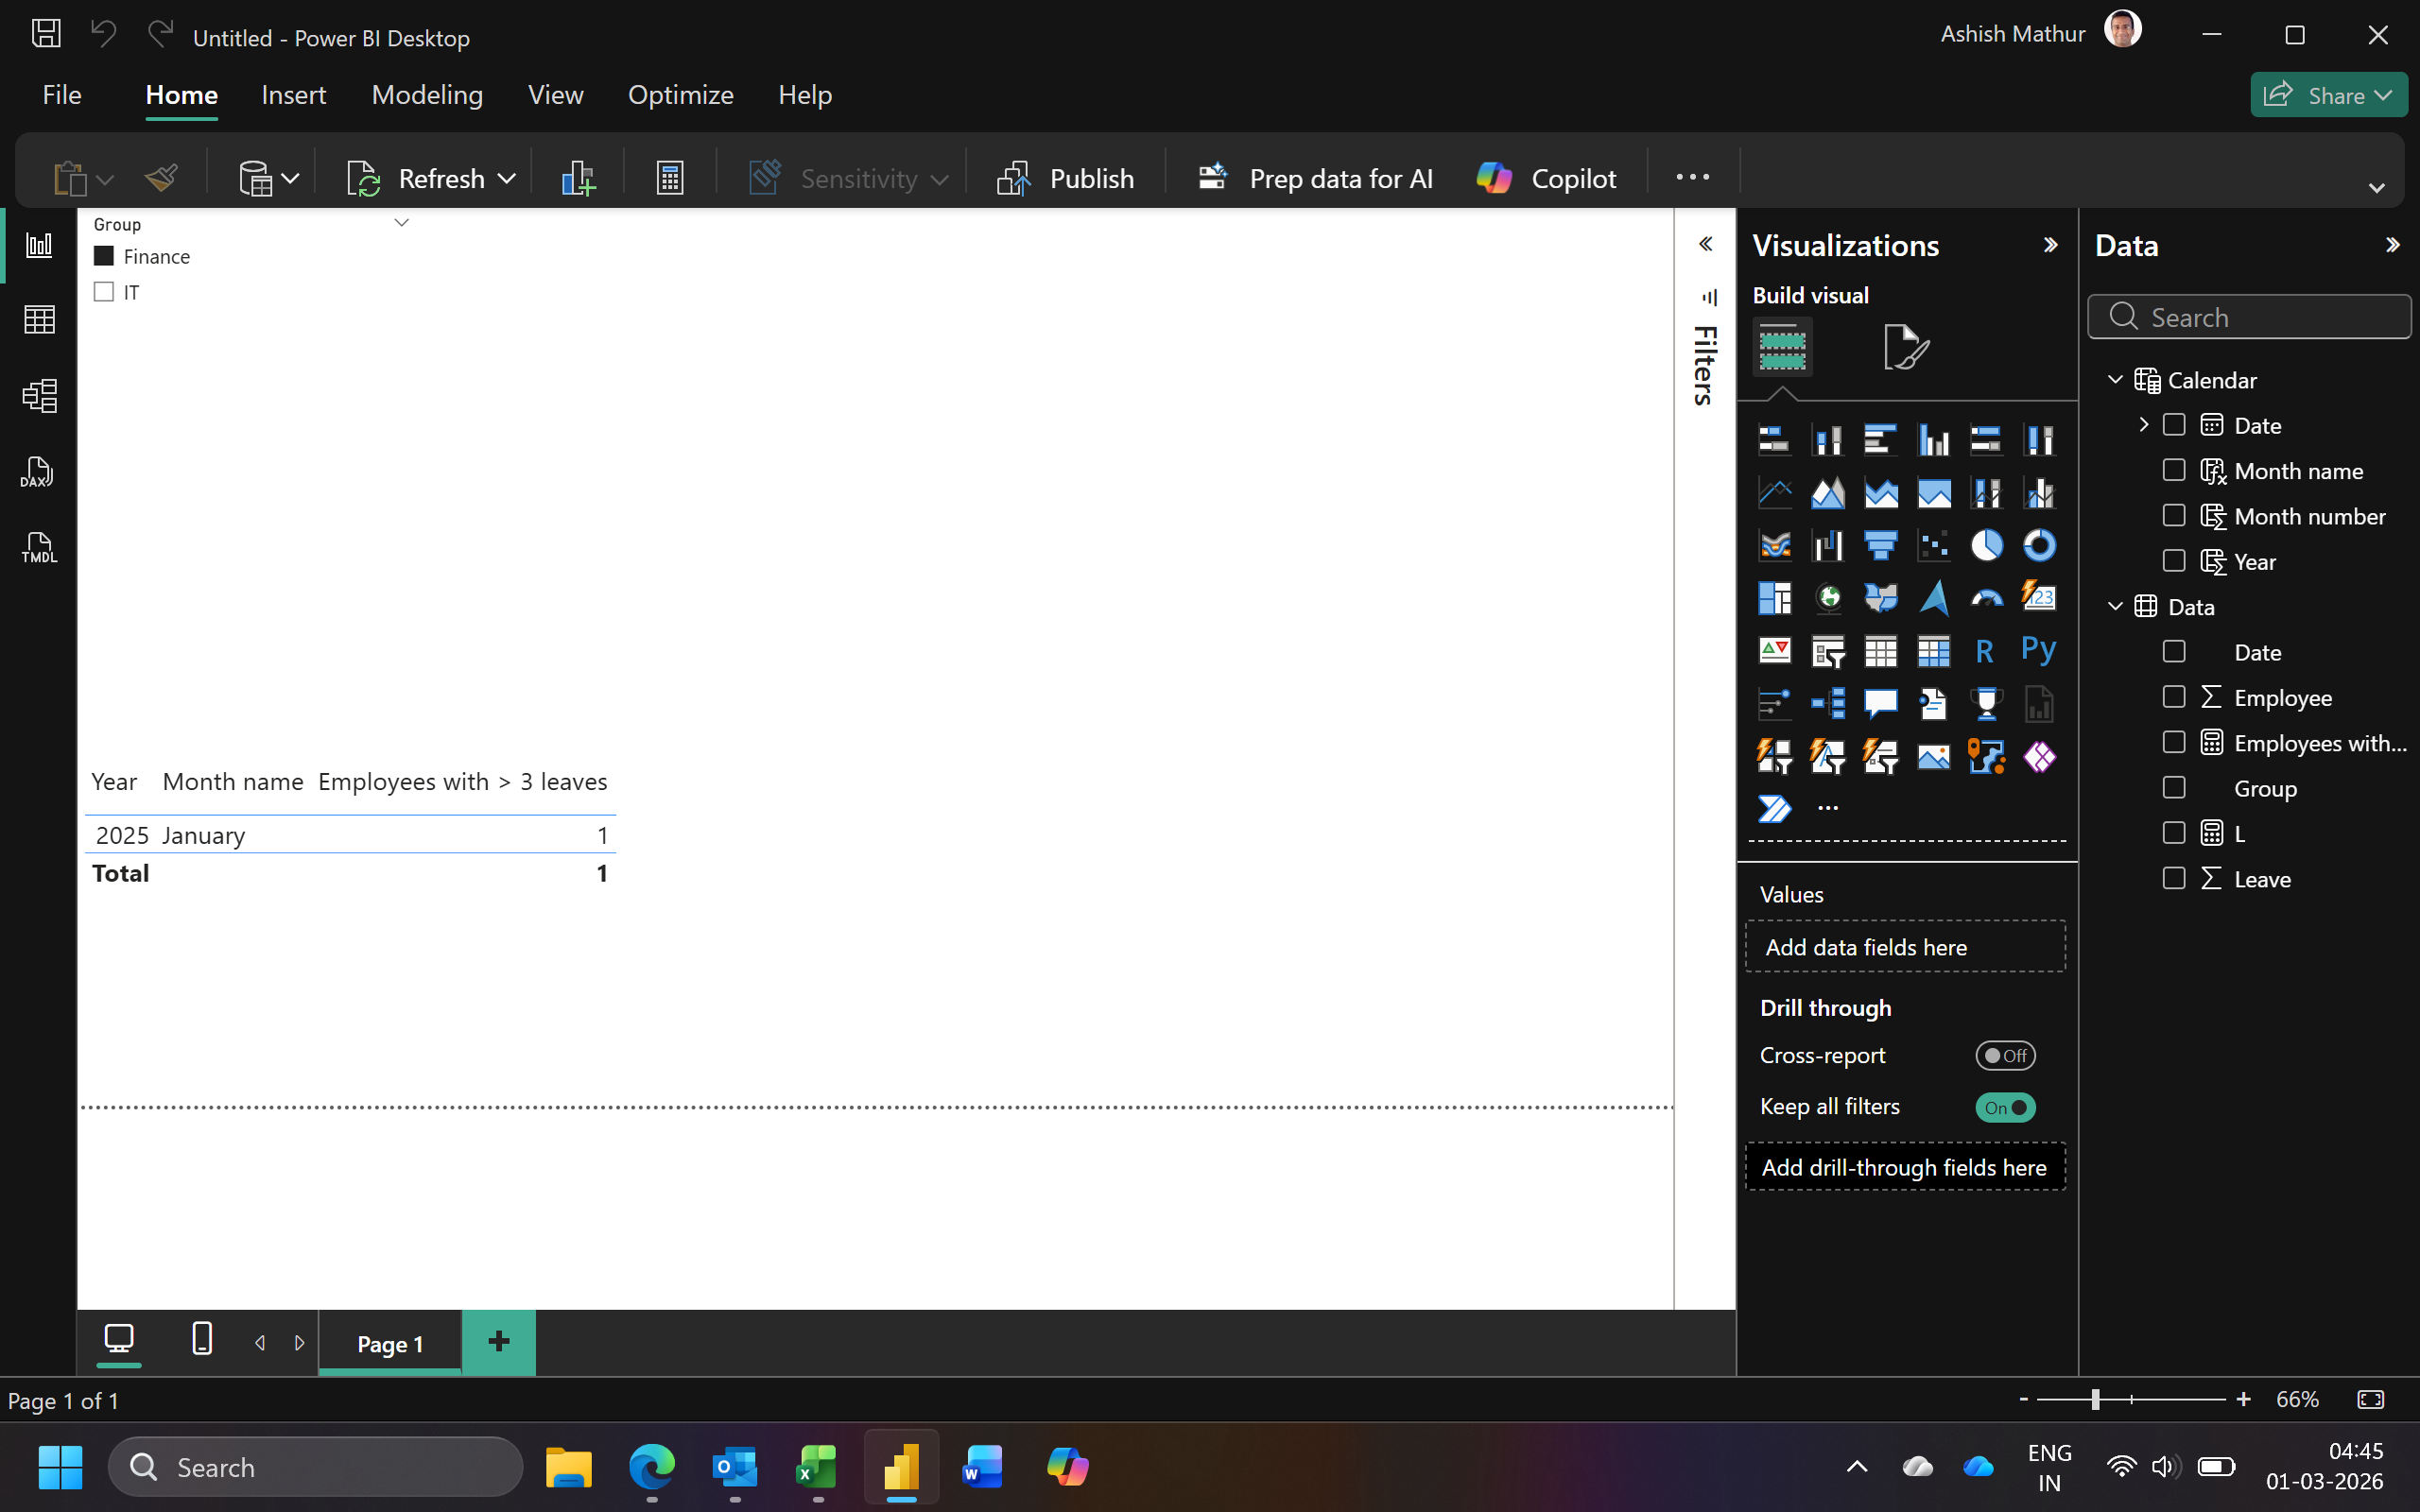
Task: Click the New measure calculator icon
Action: [669, 178]
